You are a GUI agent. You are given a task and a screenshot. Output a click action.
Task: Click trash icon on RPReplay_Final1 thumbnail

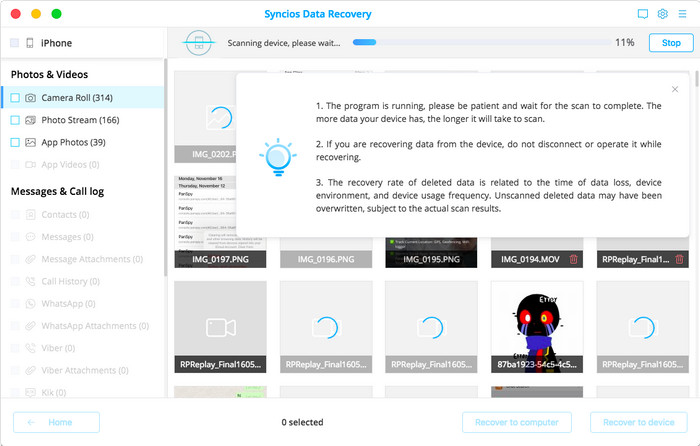[x=679, y=259]
